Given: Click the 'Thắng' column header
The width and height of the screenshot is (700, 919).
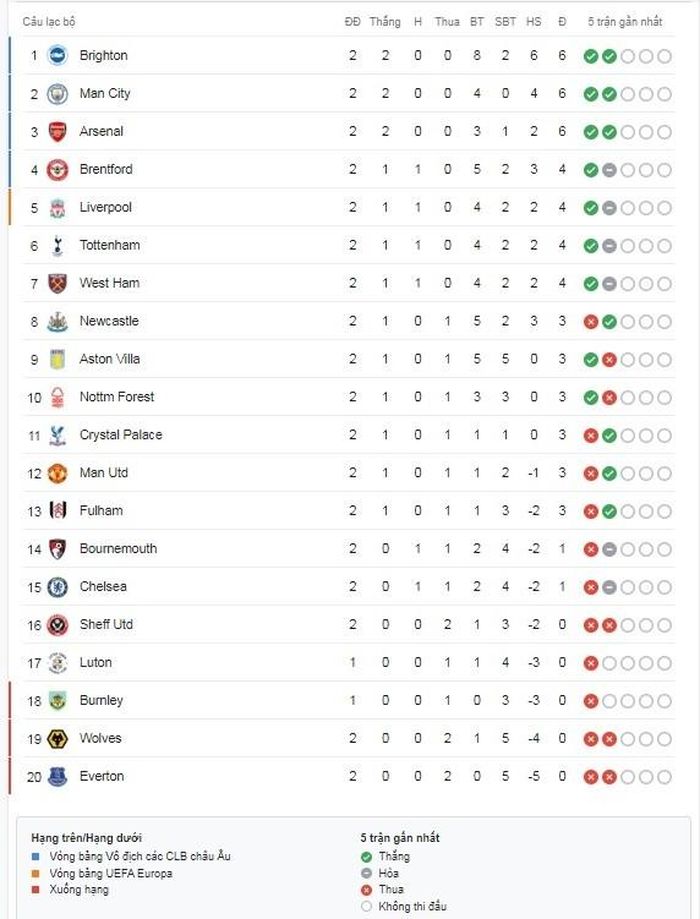Looking at the screenshot, I should pos(385,22).
